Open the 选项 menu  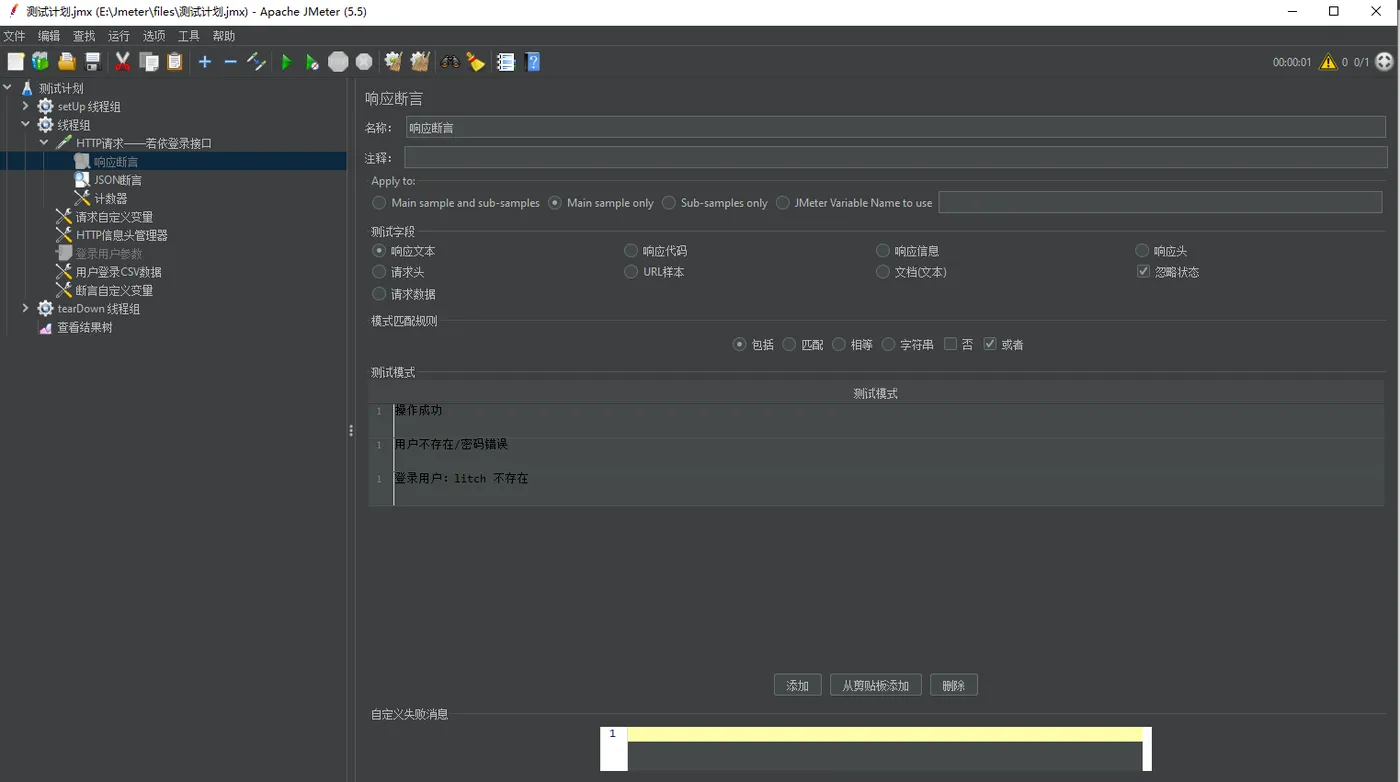154,36
